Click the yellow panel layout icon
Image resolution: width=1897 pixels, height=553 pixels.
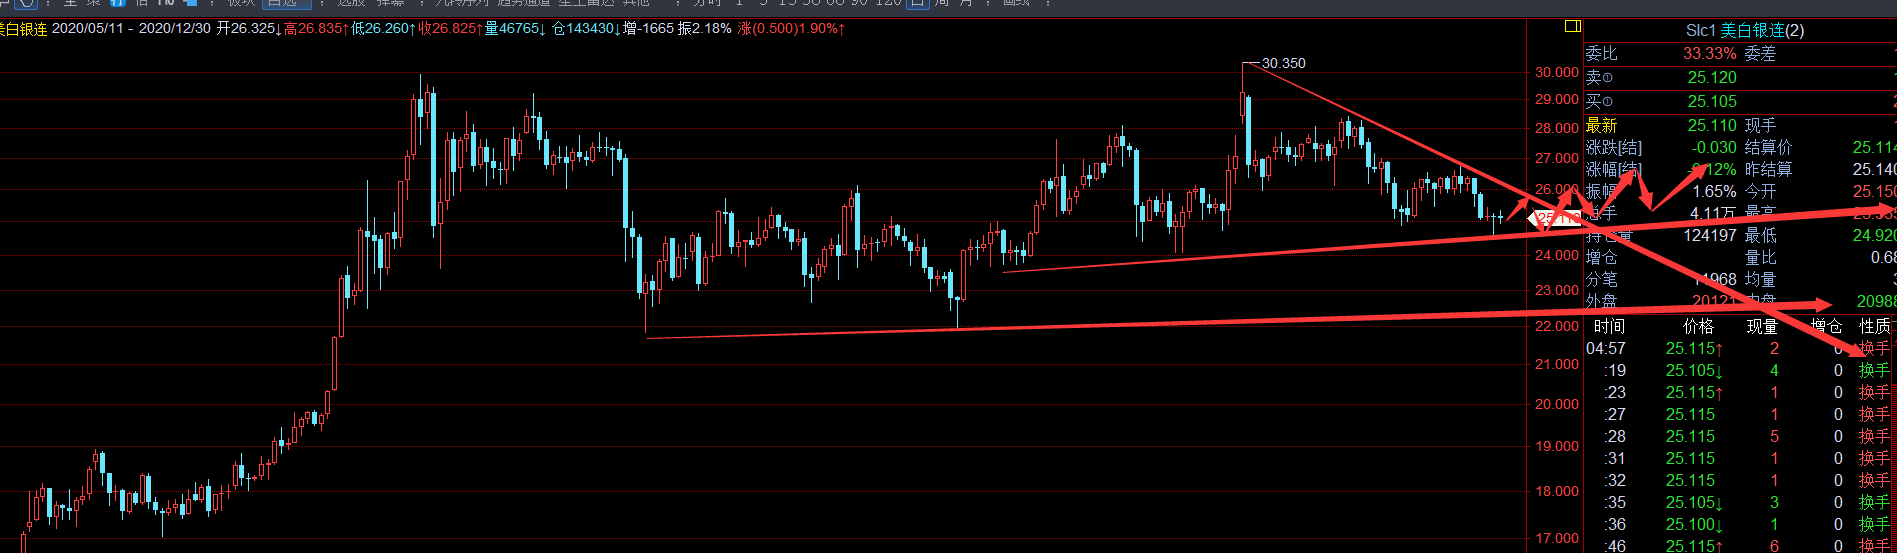click(1573, 26)
